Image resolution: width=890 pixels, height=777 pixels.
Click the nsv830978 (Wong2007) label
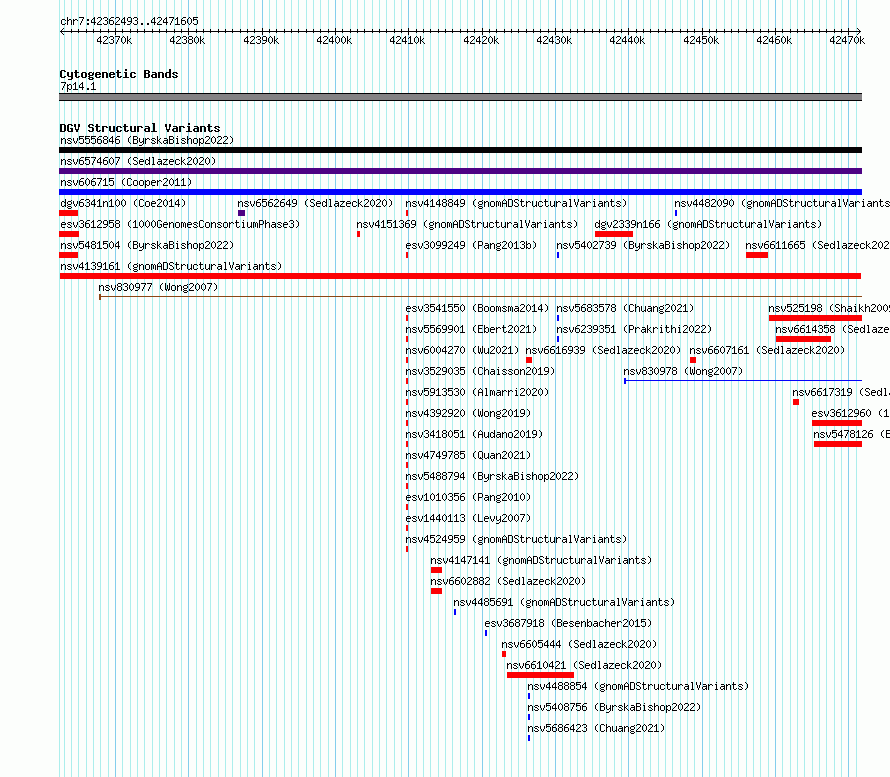[x=683, y=371]
